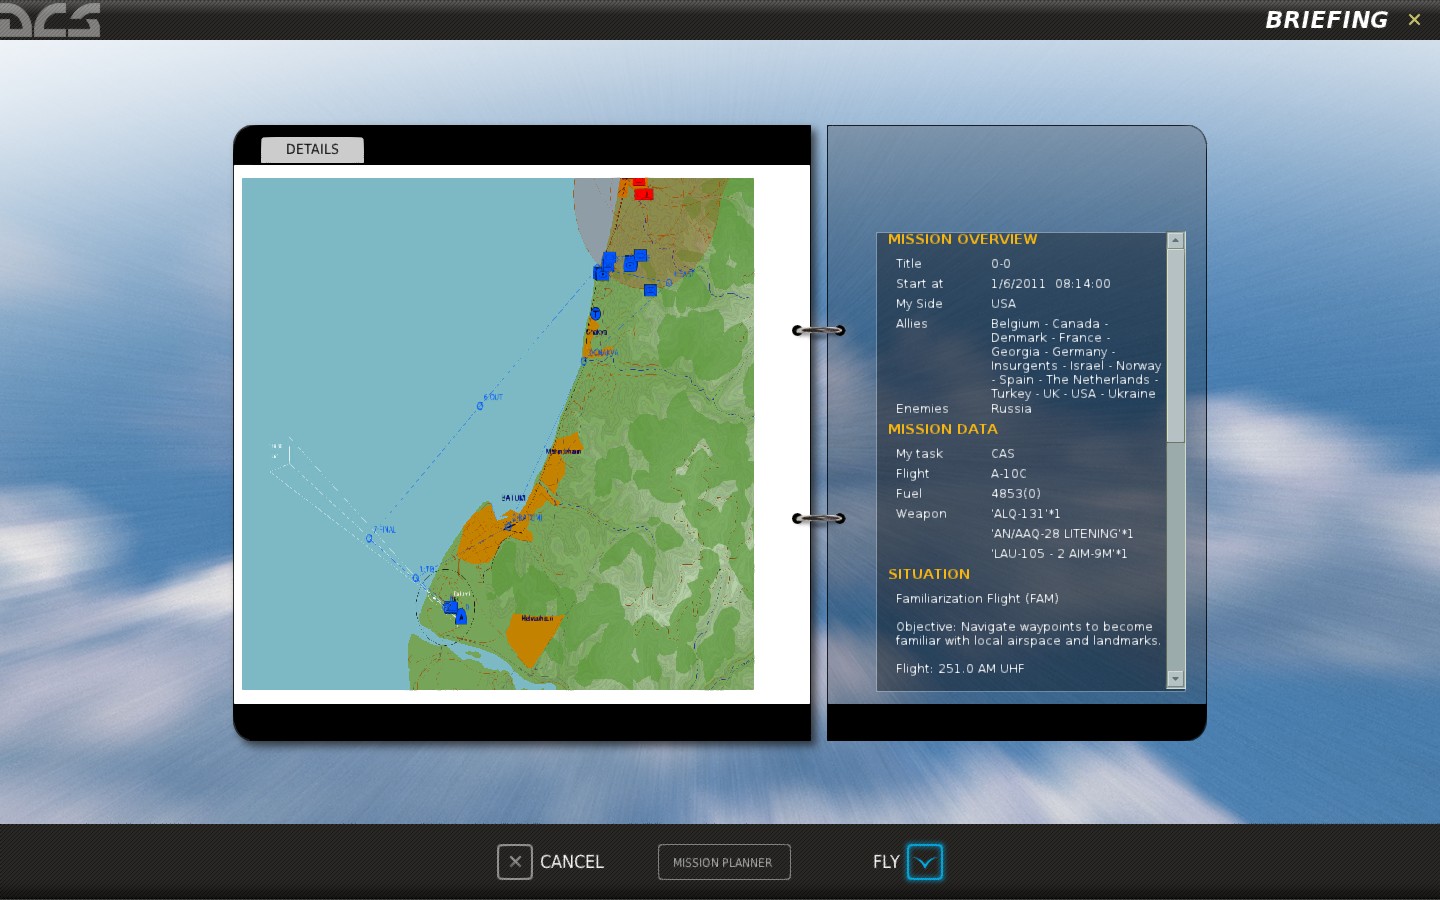Click the red enemy unit marker on map

coord(643,193)
